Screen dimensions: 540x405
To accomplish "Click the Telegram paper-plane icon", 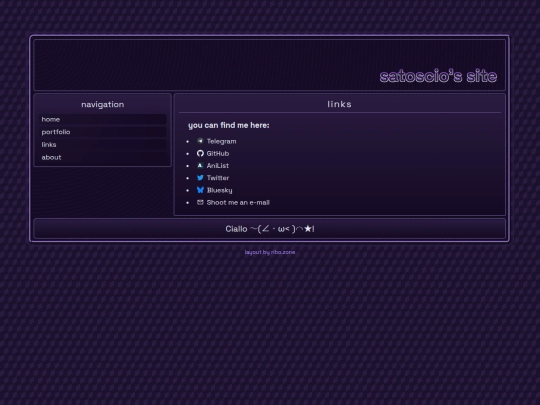I will coord(200,141).
